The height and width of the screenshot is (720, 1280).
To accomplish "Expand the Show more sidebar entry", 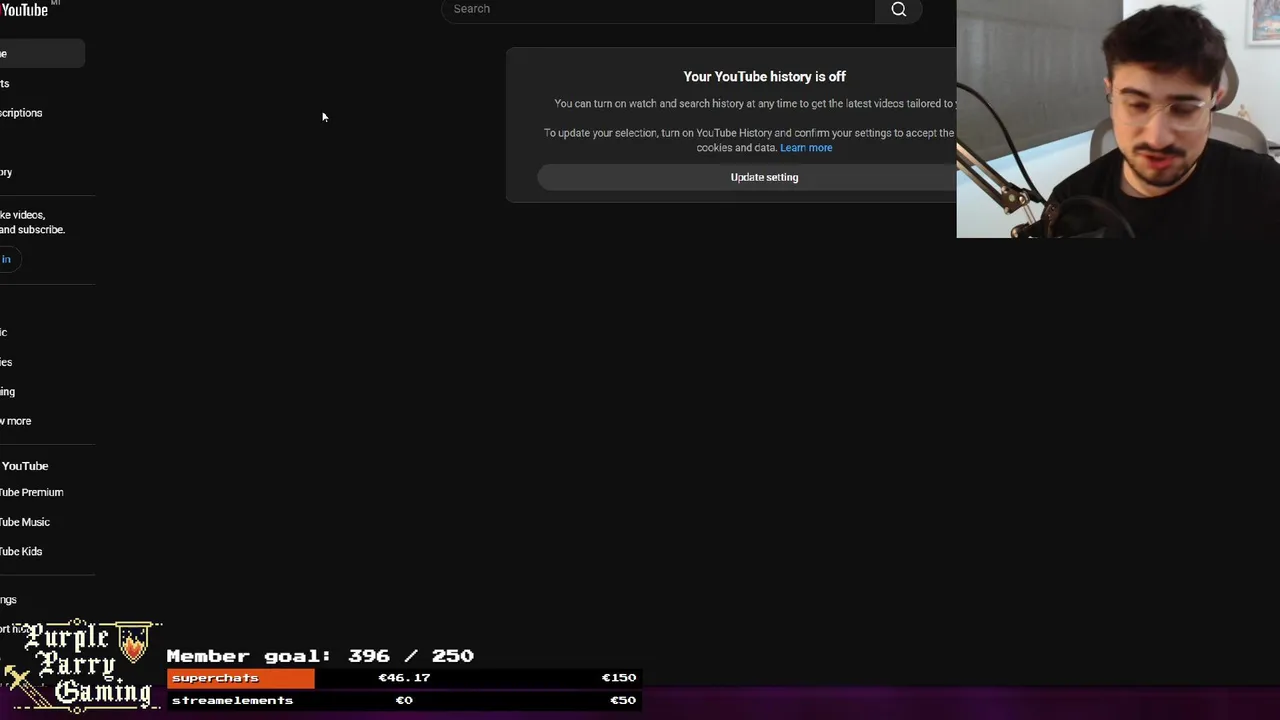I will pyautogui.click(x=16, y=421).
